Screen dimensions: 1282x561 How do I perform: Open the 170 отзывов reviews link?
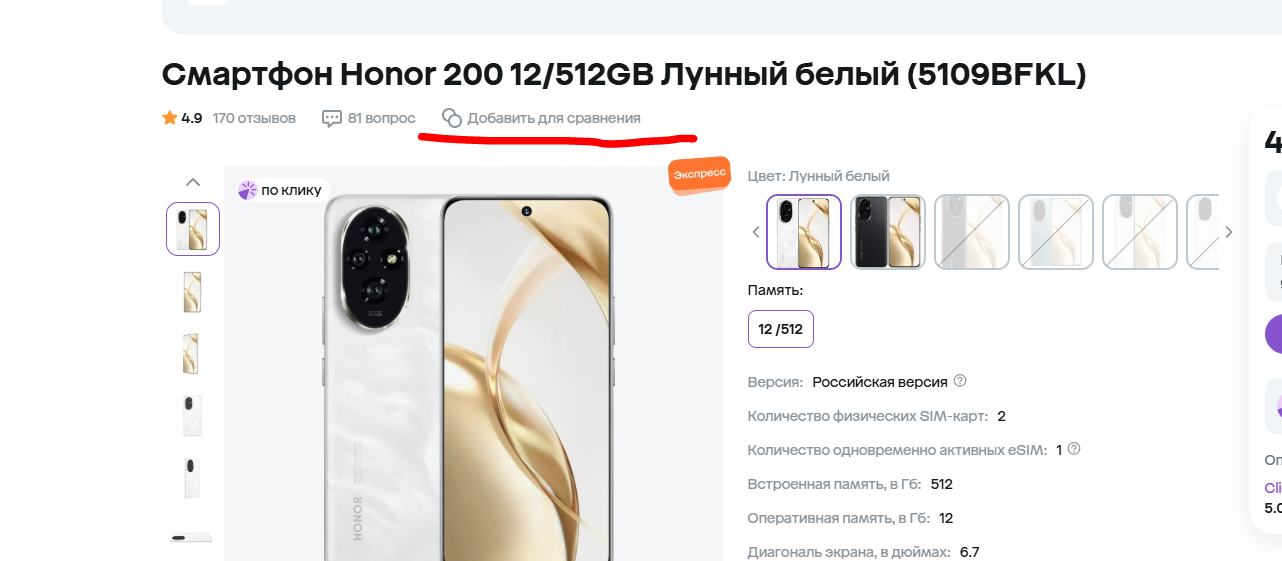tap(254, 118)
